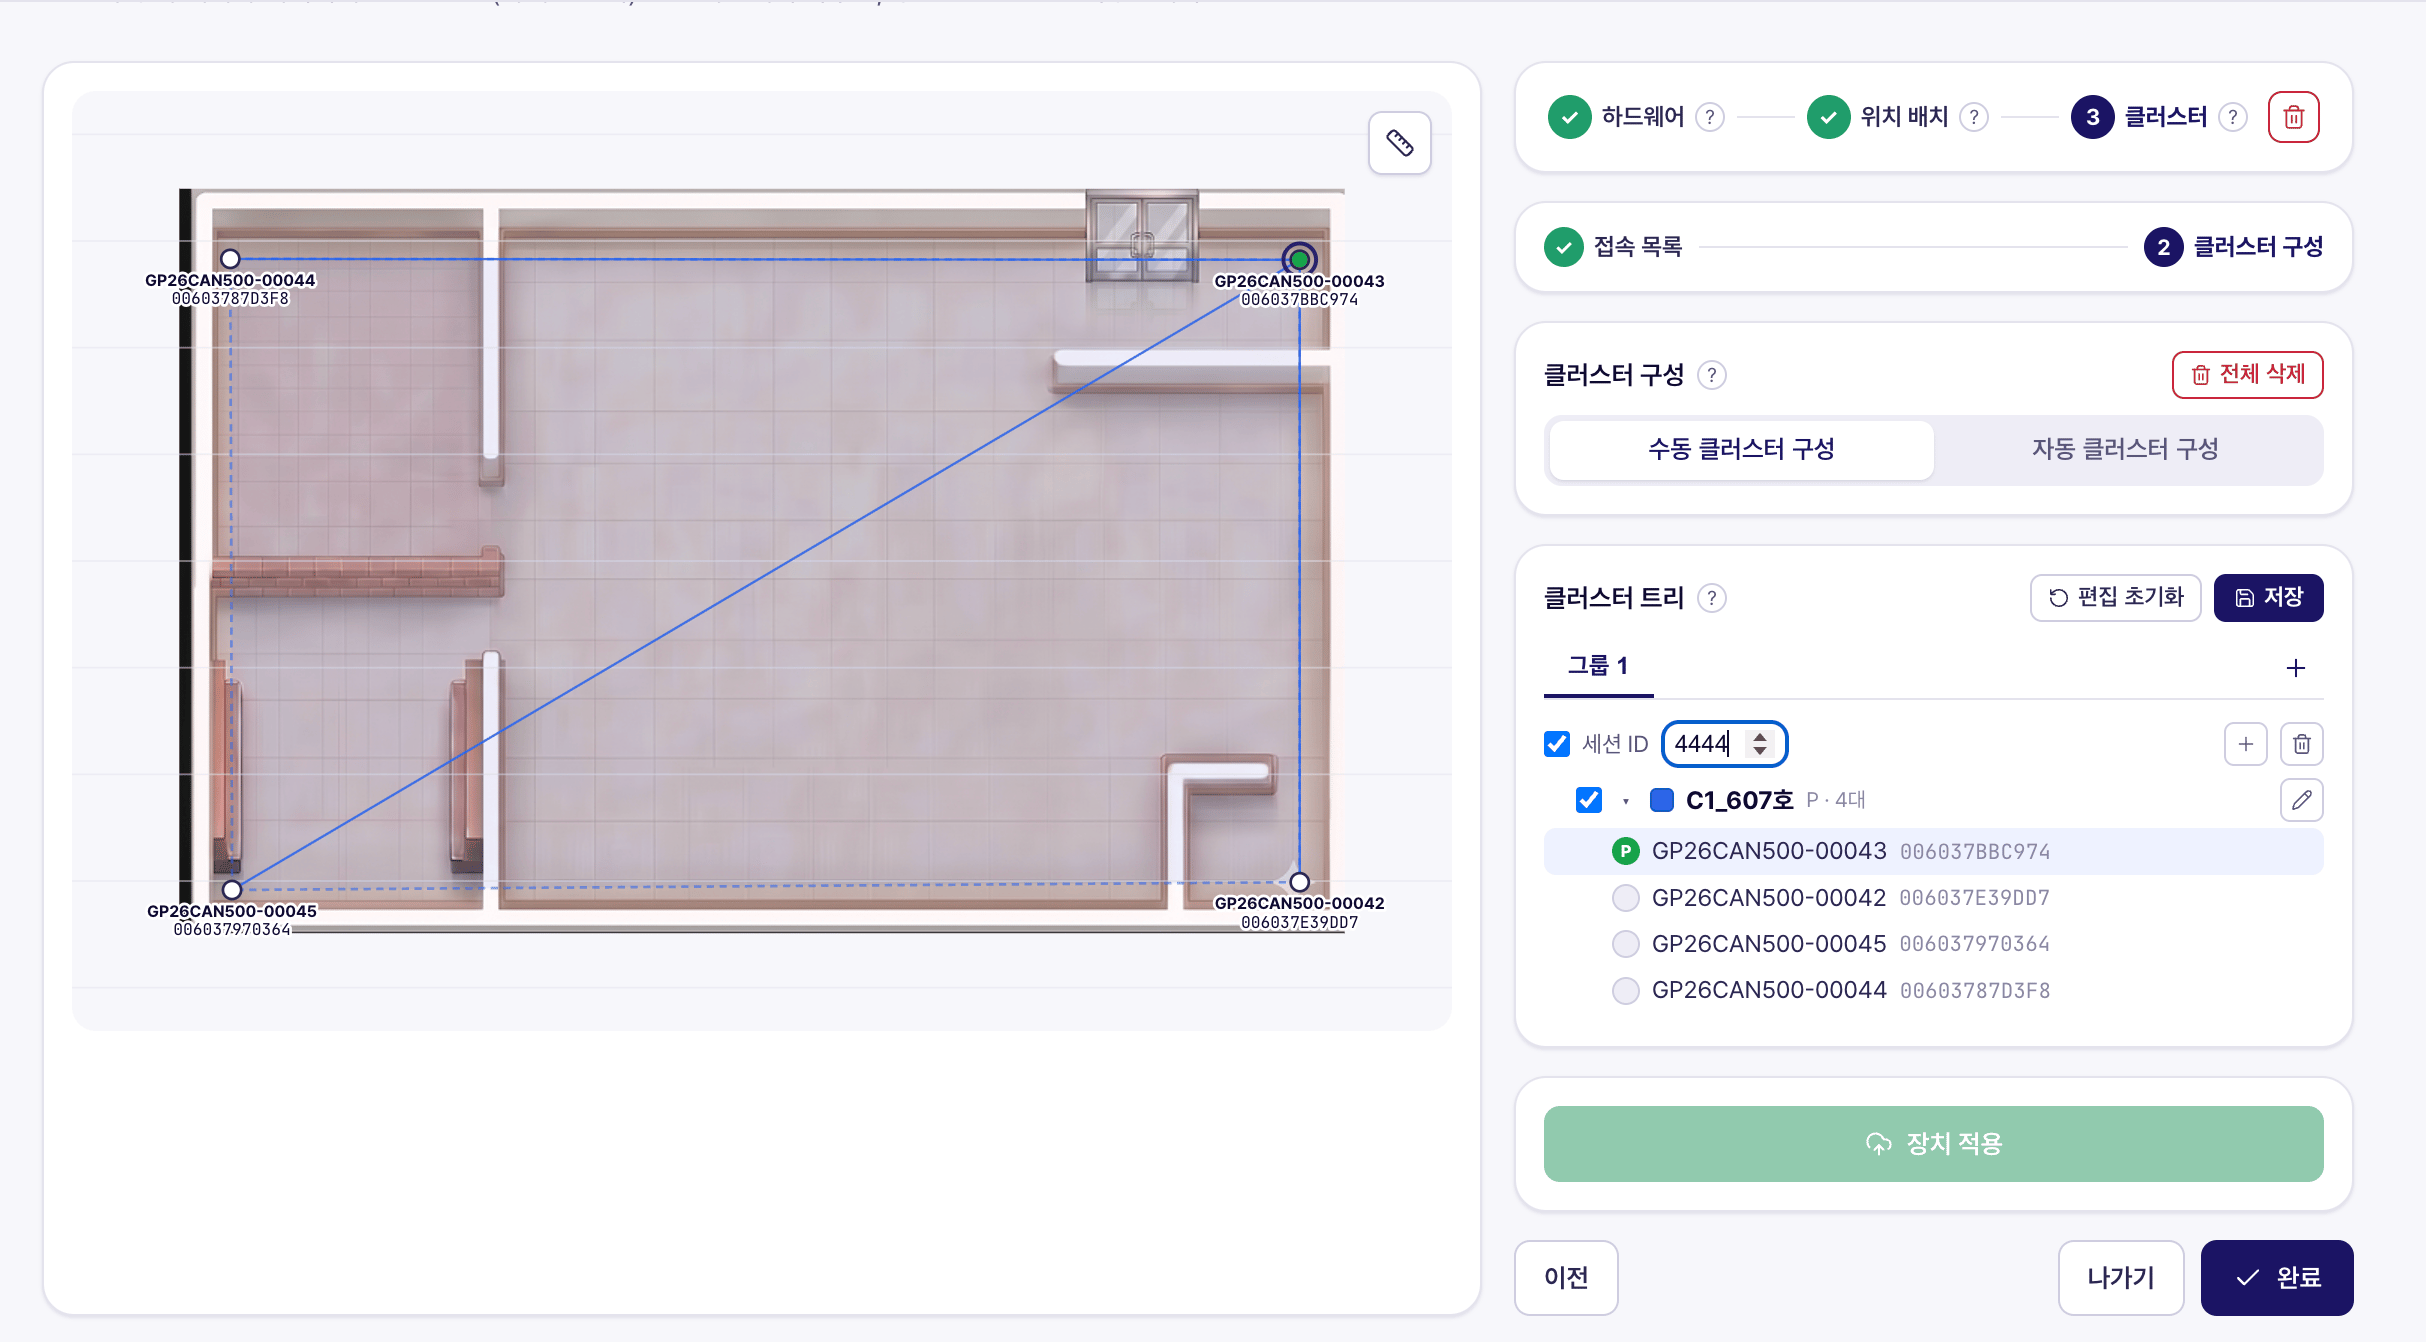This screenshot has height=1342, width=2426.
Task: Open the ruler measurement tool
Action: 1399,143
